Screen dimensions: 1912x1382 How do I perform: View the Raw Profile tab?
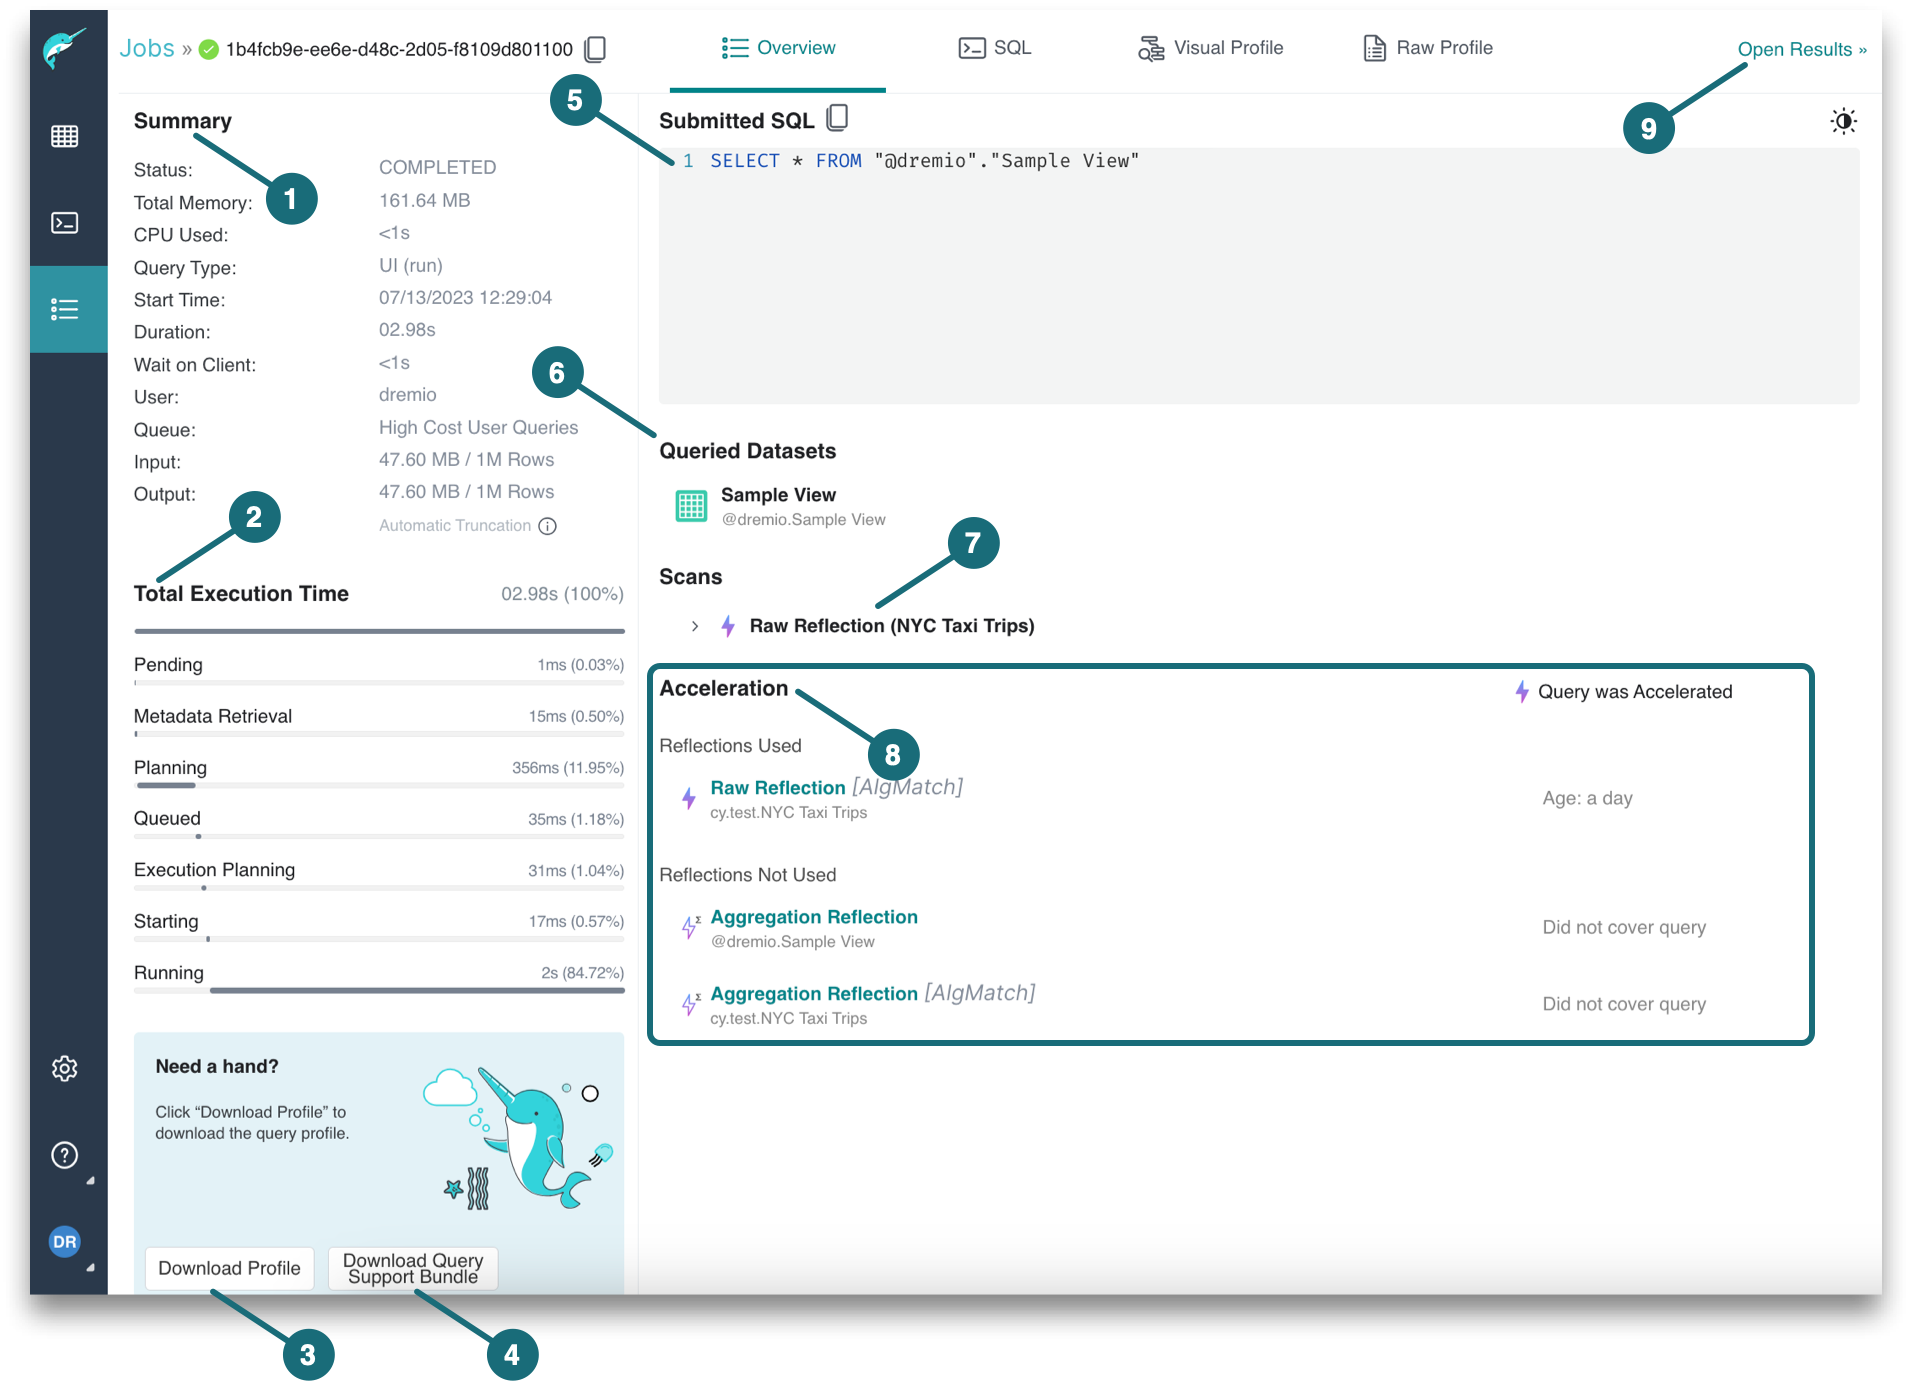pos(1427,47)
